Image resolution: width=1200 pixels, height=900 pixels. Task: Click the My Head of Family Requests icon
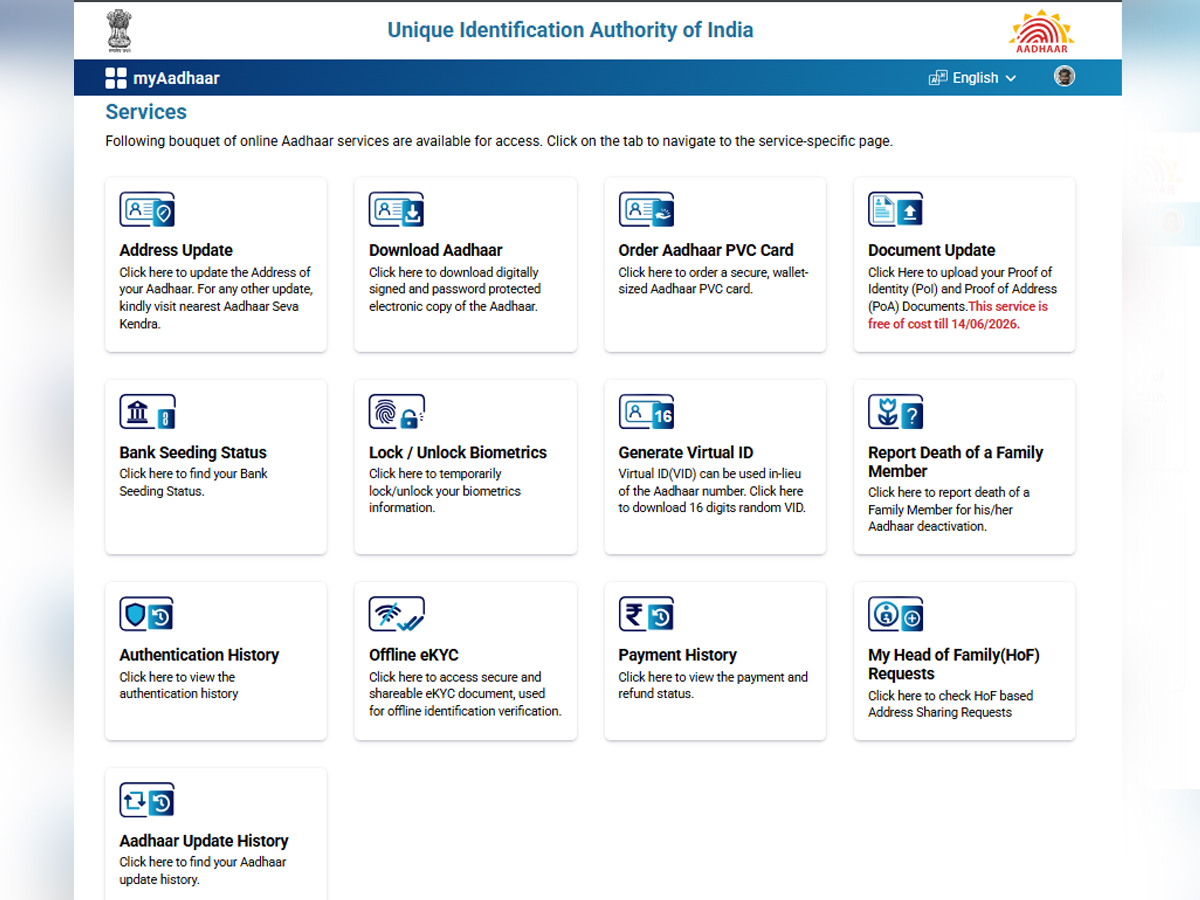[x=895, y=614]
